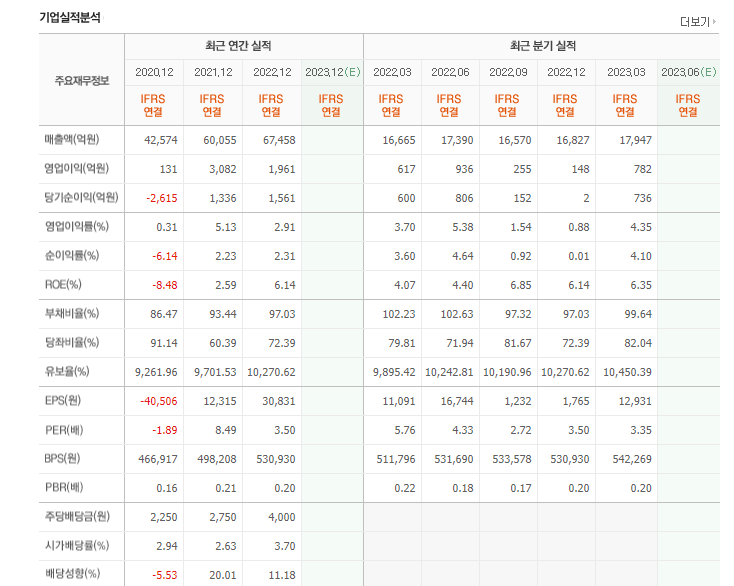Viewport: 734px width, 586px height.
Task: Select the 2023.03 BPS value 542,269
Action: point(632,460)
